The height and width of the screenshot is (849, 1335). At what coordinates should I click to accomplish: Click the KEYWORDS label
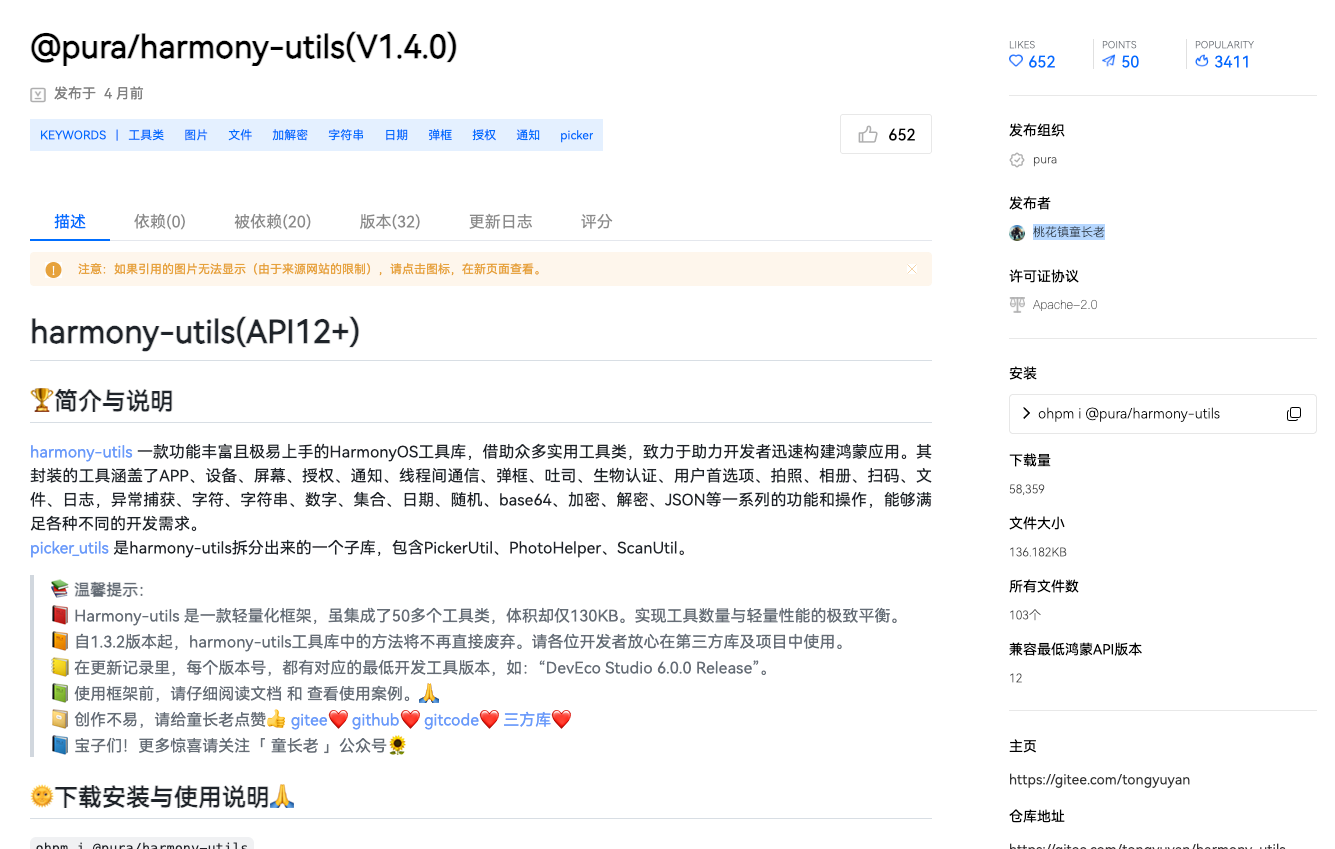pyautogui.click(x=73, y=135)
